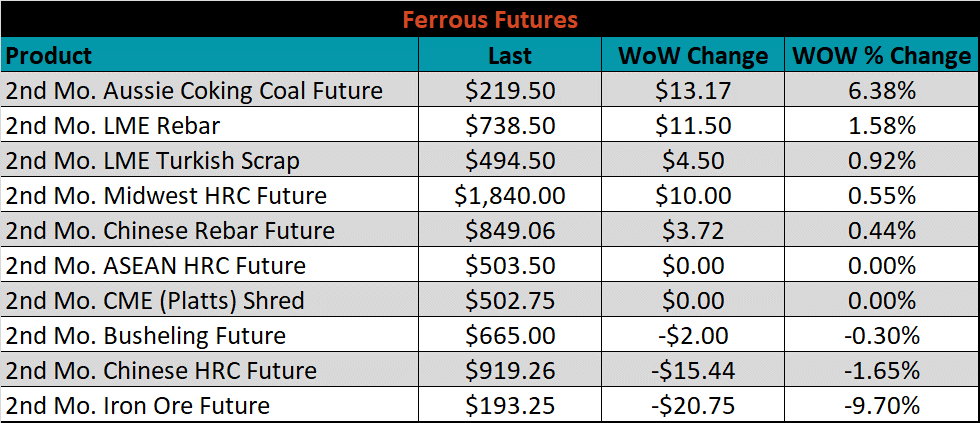Click the Iron Ore Future product cell

(209, 406)
